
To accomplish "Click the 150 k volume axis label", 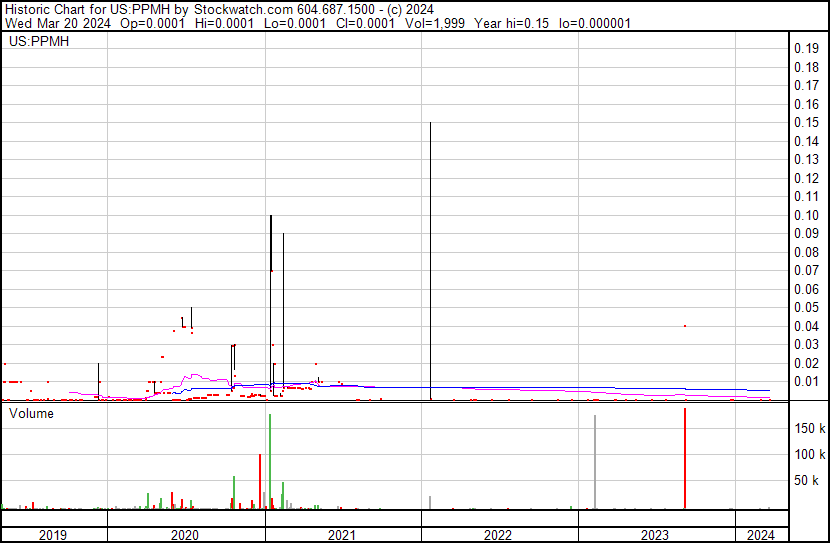I will 809,428.
